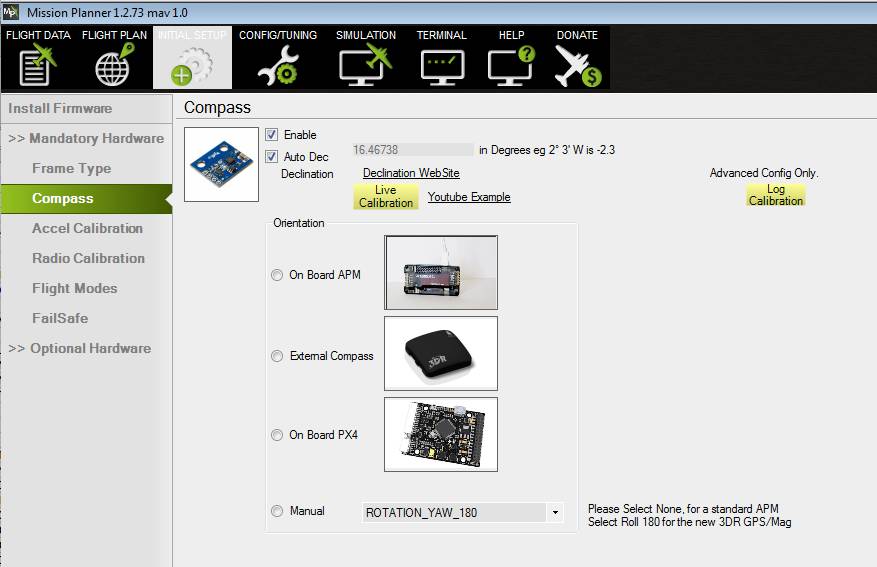The image size is (877, 567).
Task: Select the Initial Setup gear icon
Action: [x=192, y=65]
